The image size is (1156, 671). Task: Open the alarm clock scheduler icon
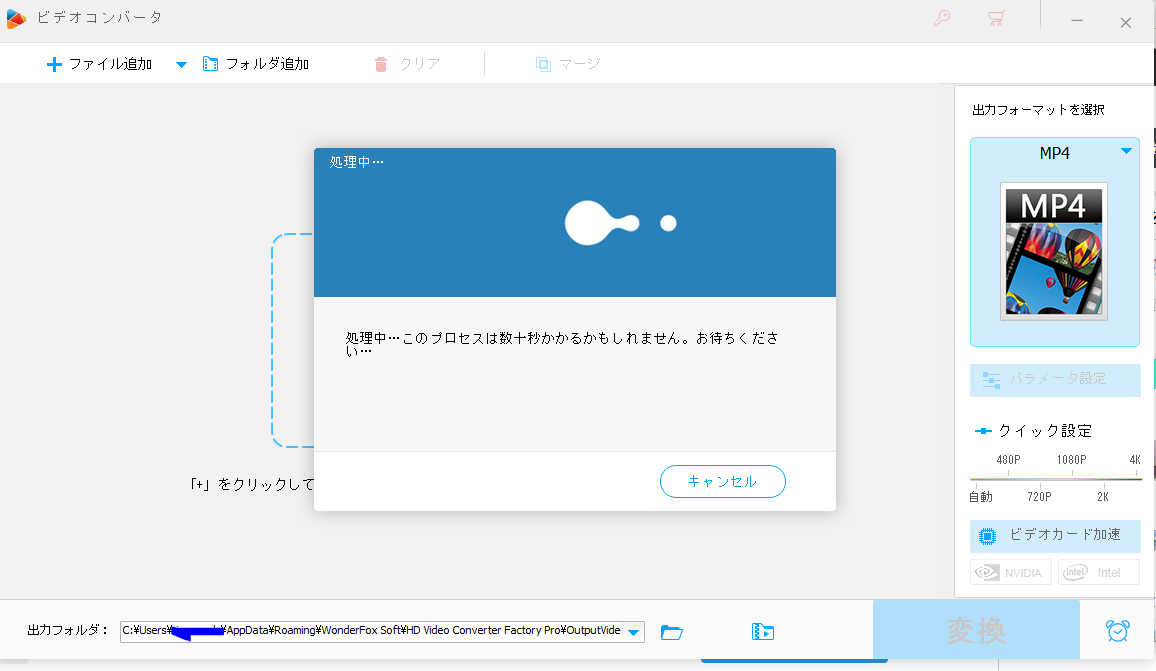[x=1118, y=630]
